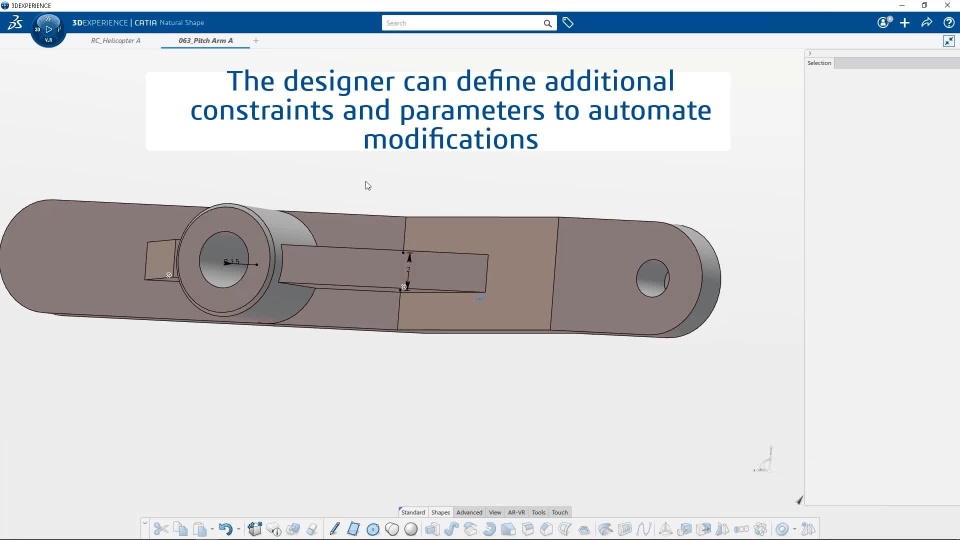Switch to the Tools toolbar tab
The height and width of the screenshot is (540, 960).
coord(538,512)
